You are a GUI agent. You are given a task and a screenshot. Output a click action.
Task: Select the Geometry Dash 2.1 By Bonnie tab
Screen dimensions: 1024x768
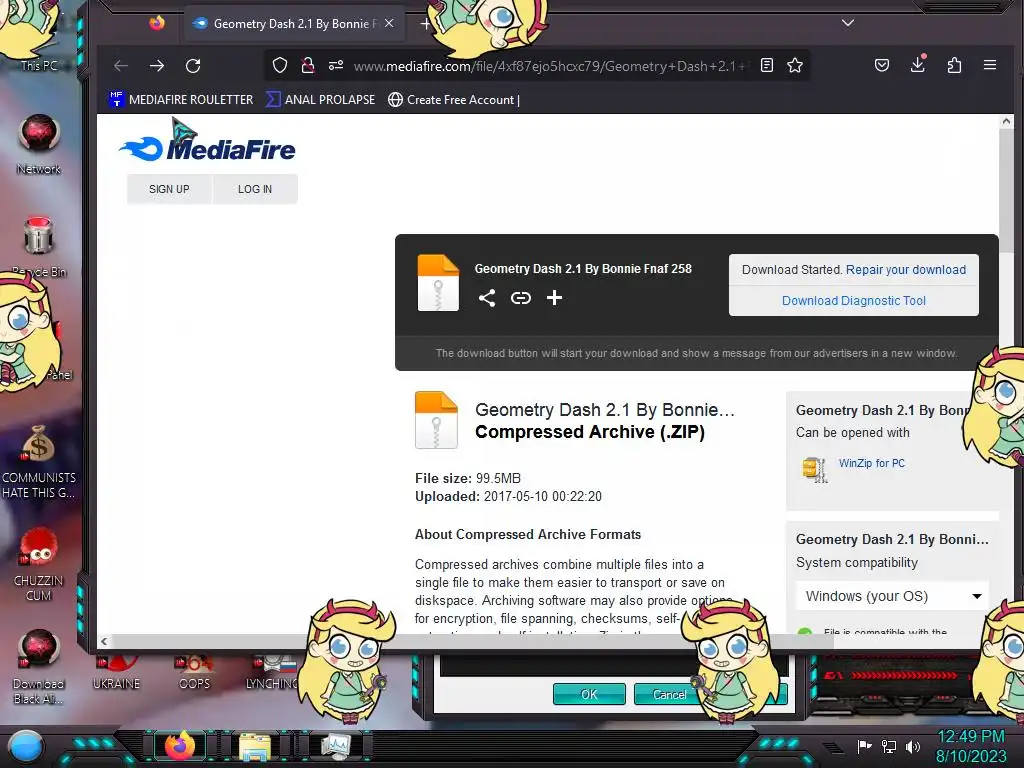point(294,24)
